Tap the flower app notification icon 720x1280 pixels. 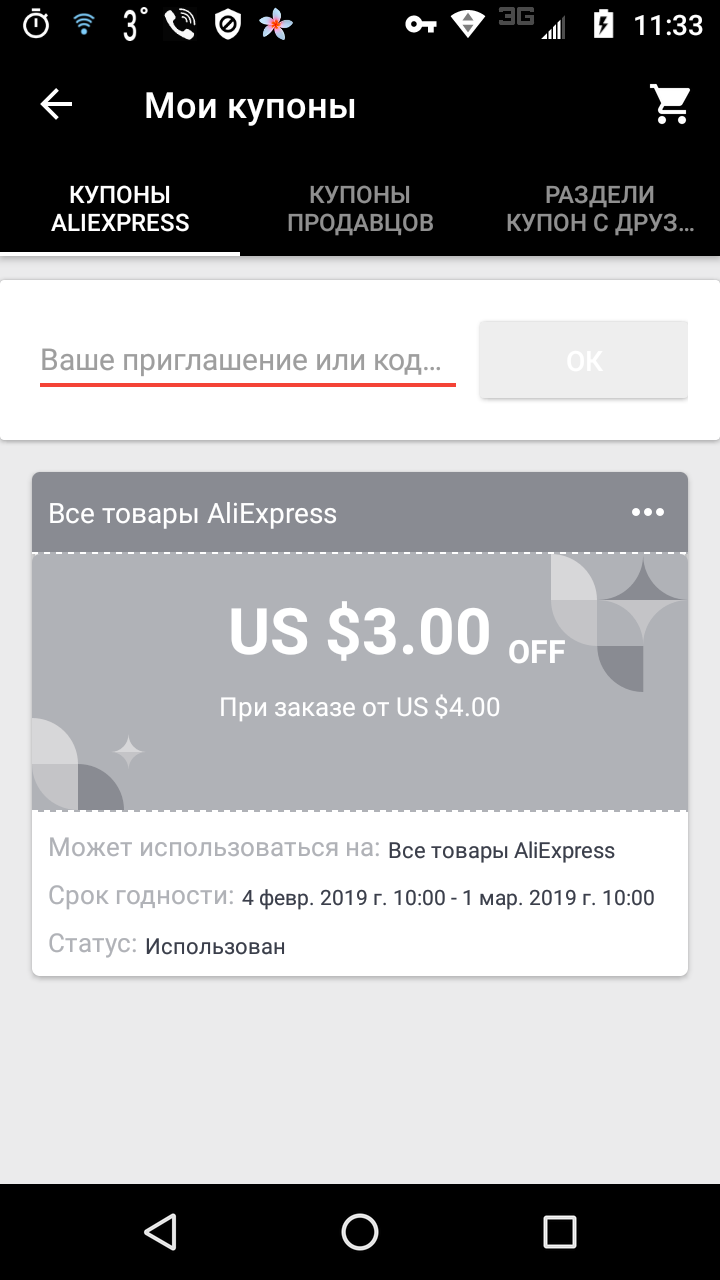point(277,25)
